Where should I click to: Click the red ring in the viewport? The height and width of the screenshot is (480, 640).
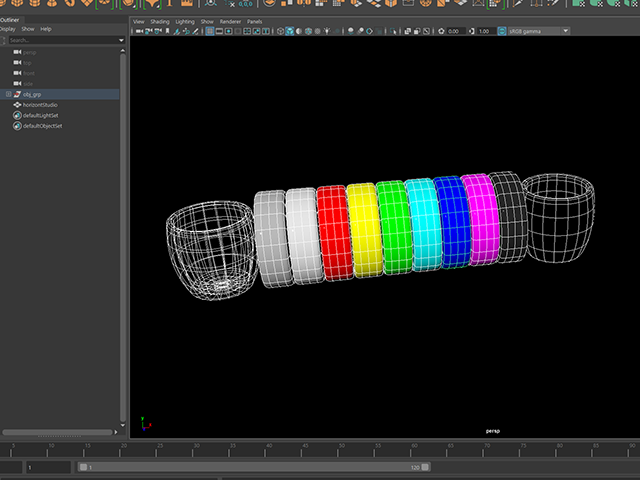pos(335,233)
